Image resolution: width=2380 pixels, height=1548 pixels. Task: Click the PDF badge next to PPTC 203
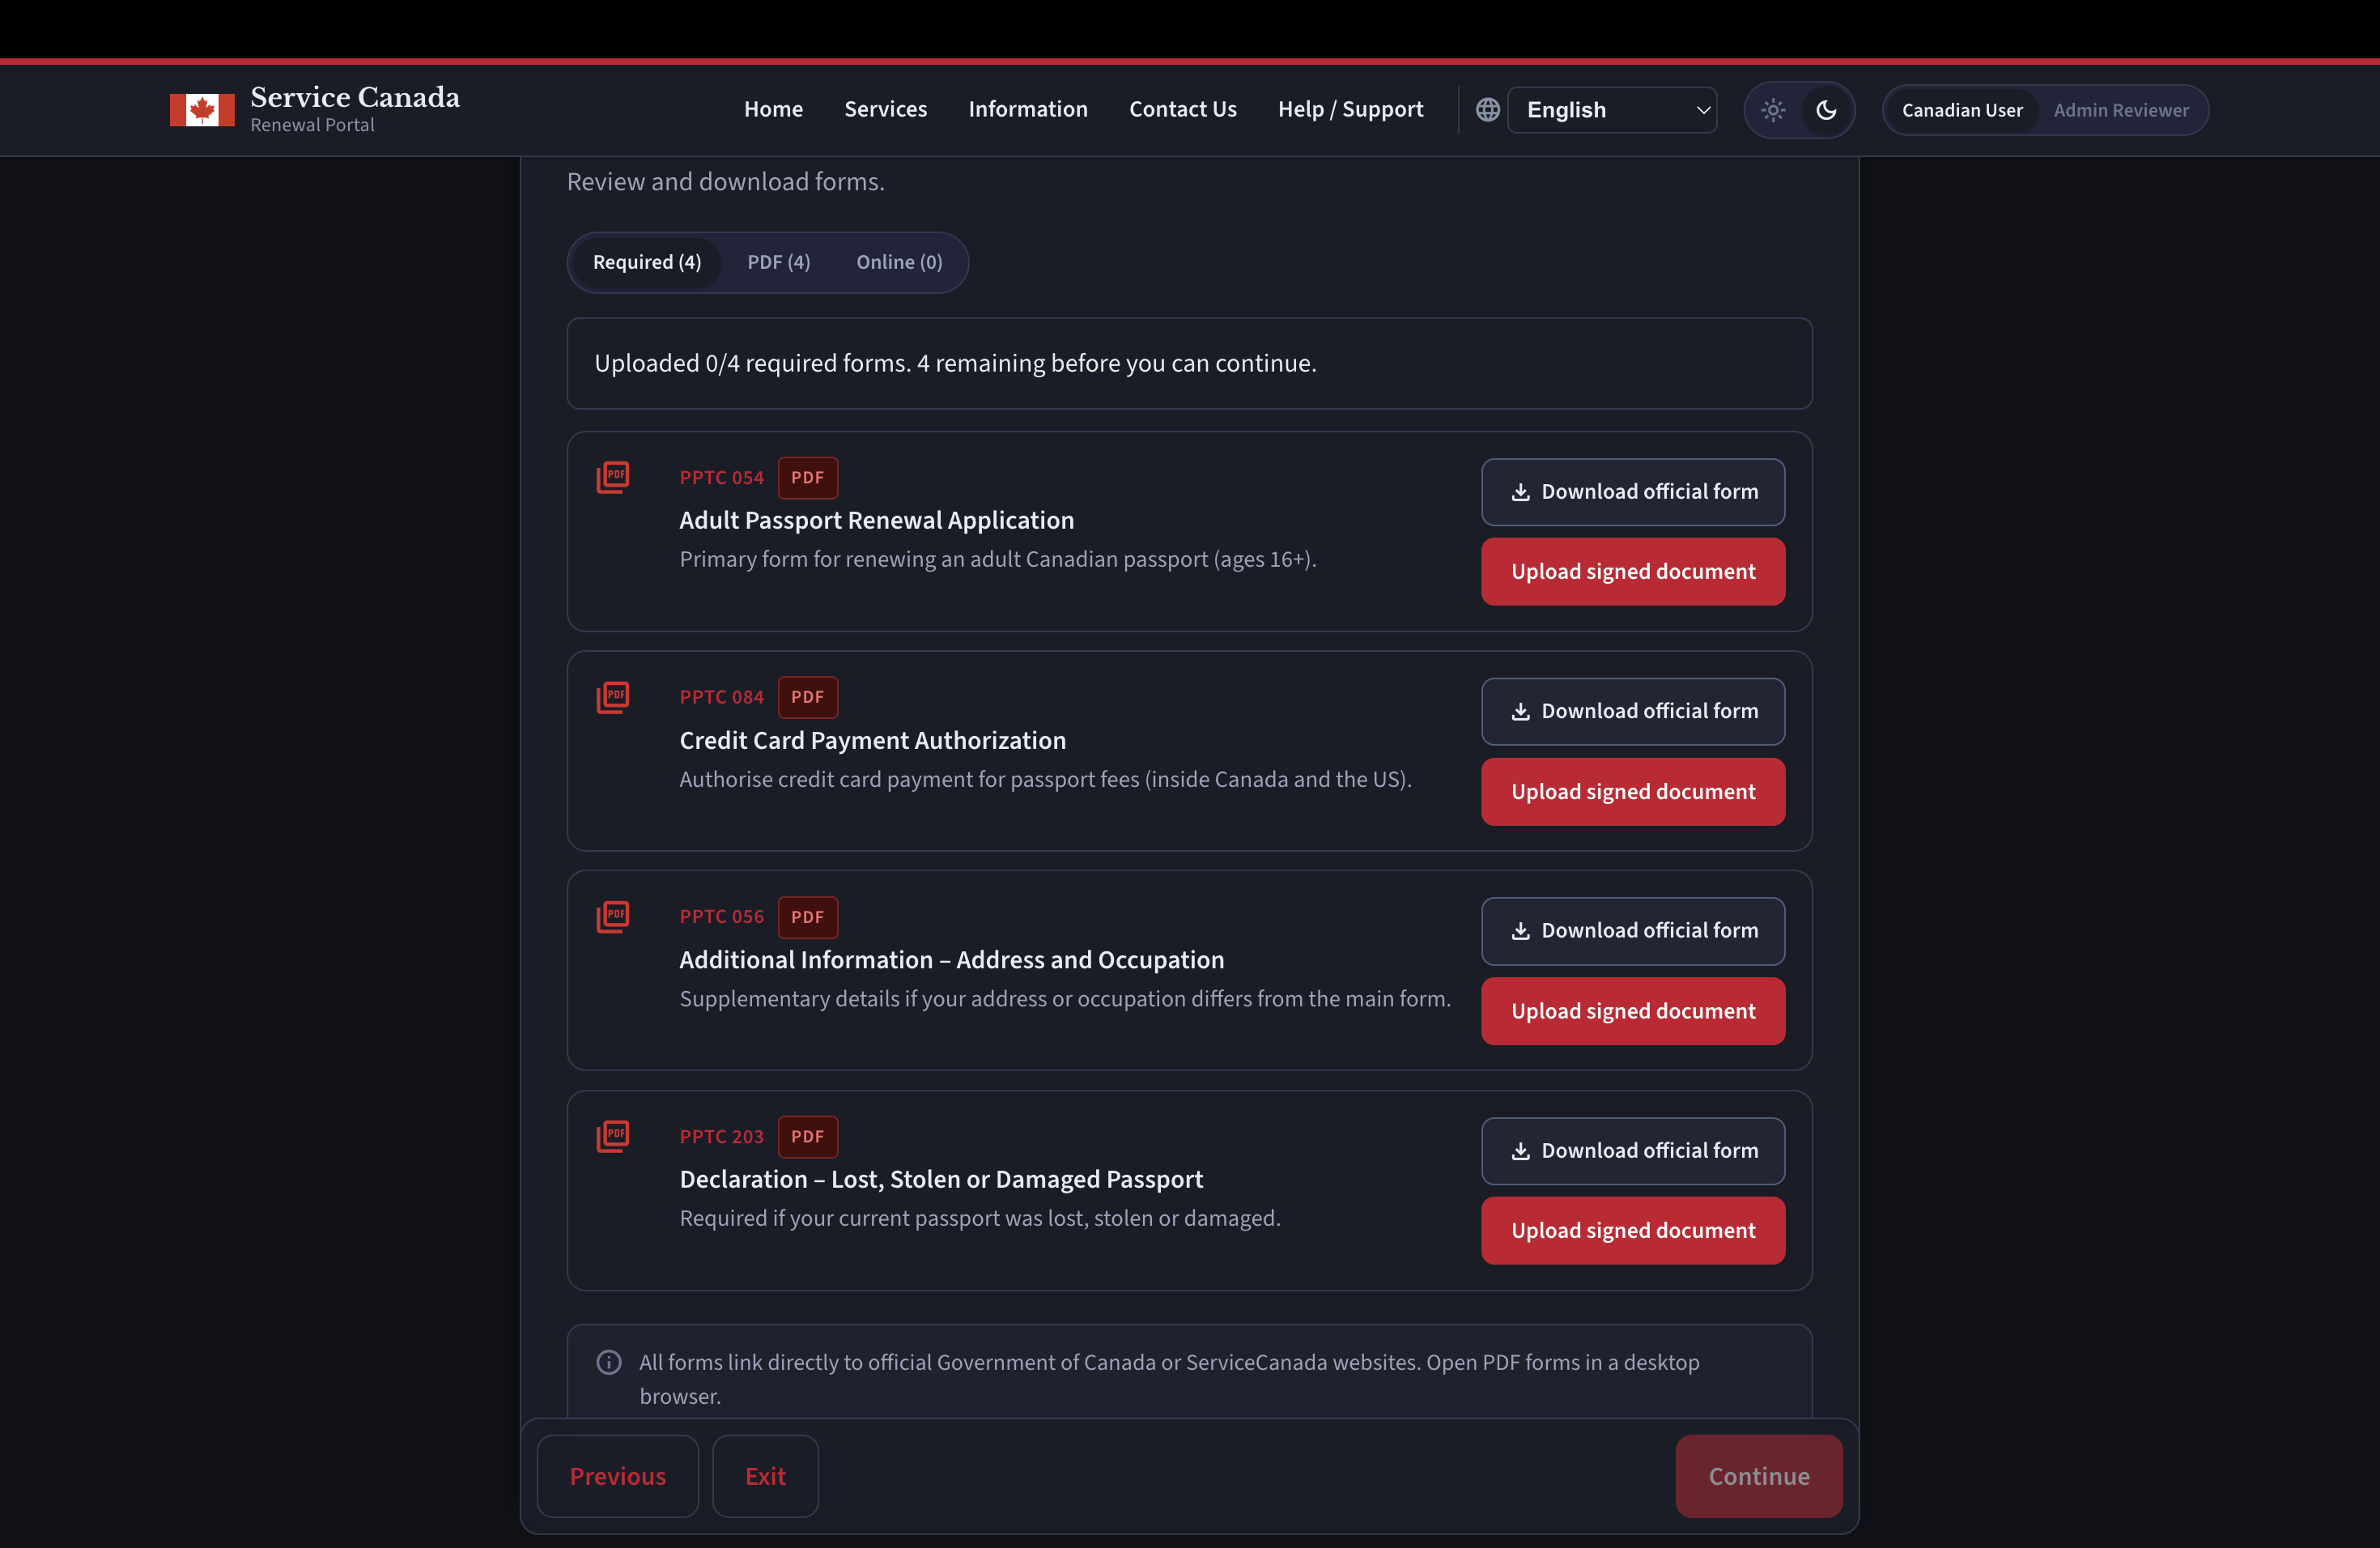pyautogui.click(x=807, y=1137)
